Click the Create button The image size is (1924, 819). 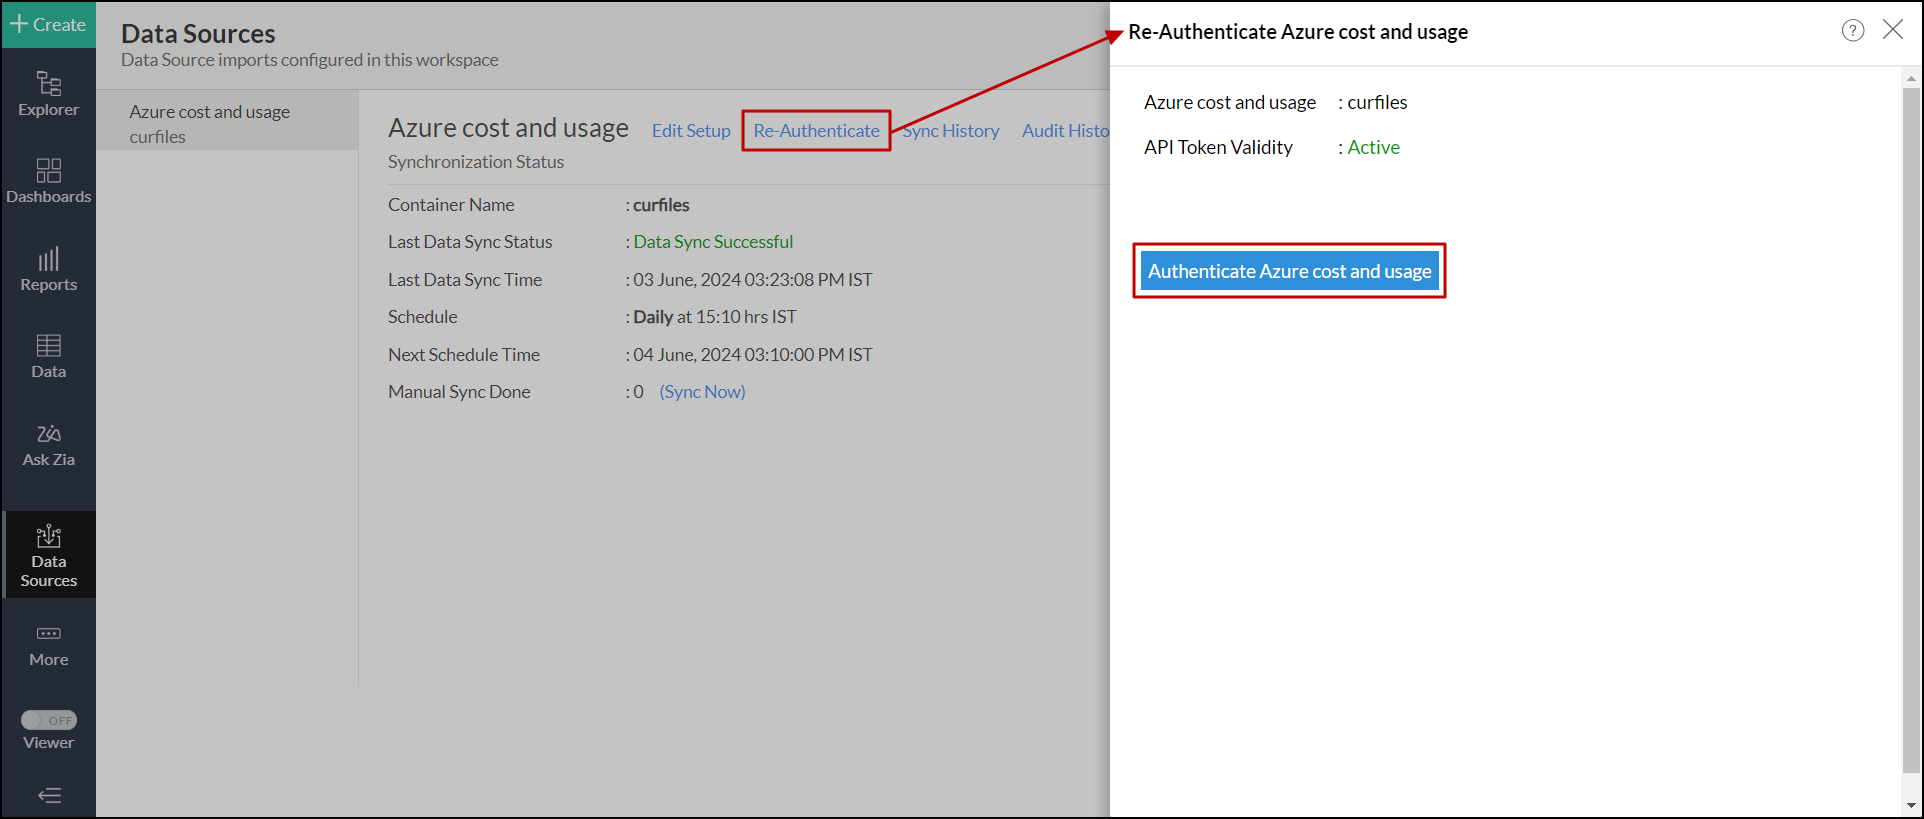pos(48,24)
